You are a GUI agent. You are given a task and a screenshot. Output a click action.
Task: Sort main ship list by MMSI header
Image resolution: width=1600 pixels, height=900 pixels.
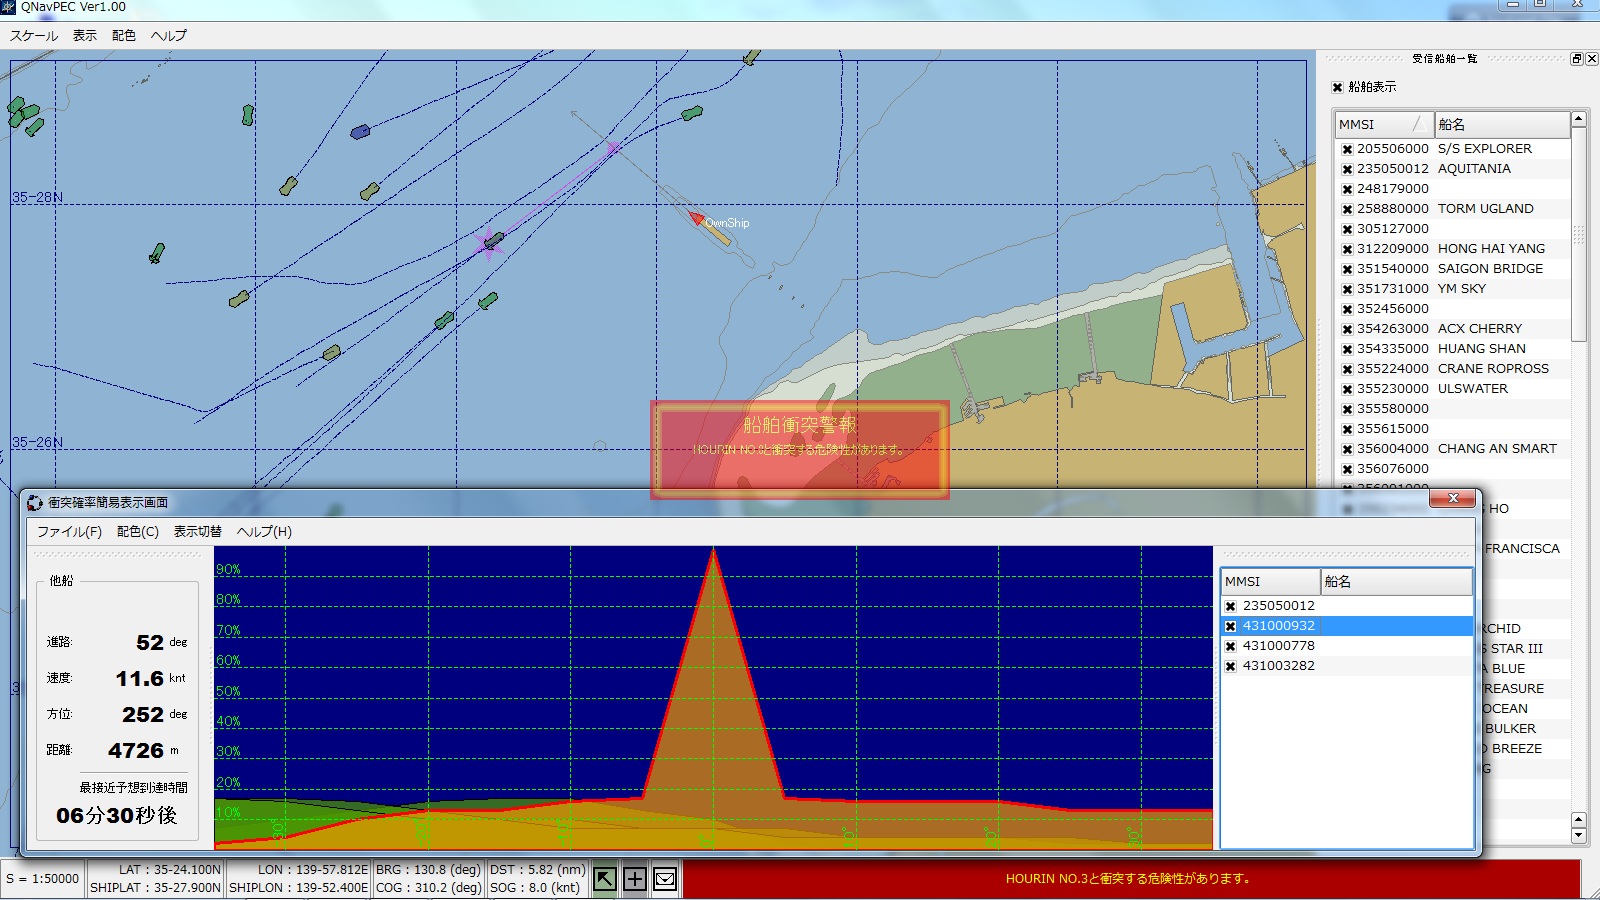1383,124
